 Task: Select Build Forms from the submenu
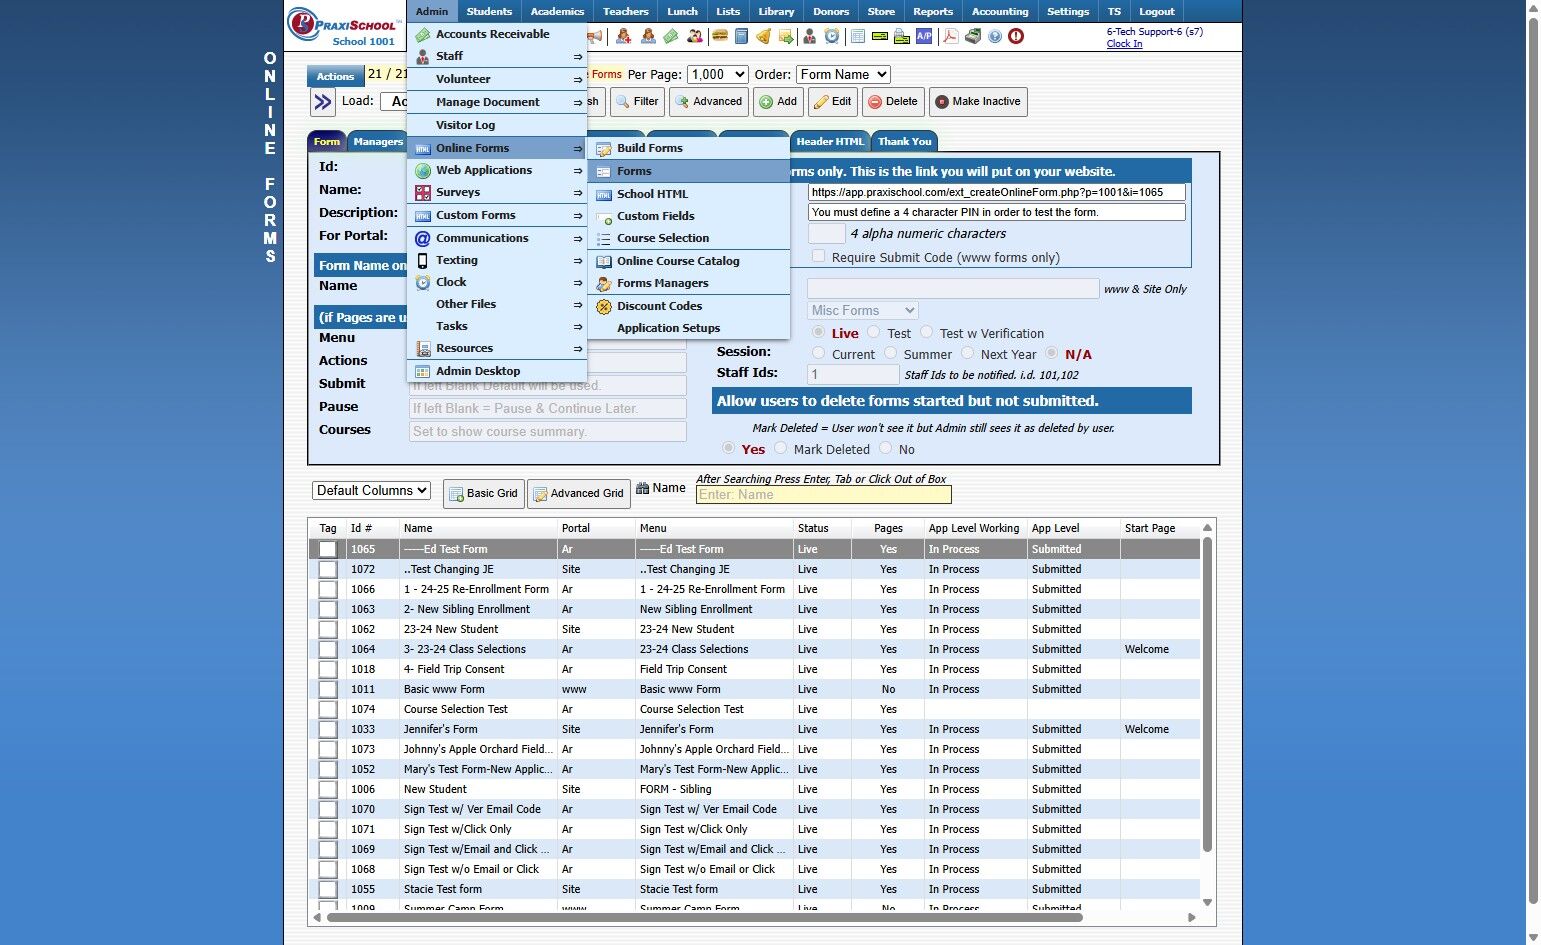click(689, 148)
